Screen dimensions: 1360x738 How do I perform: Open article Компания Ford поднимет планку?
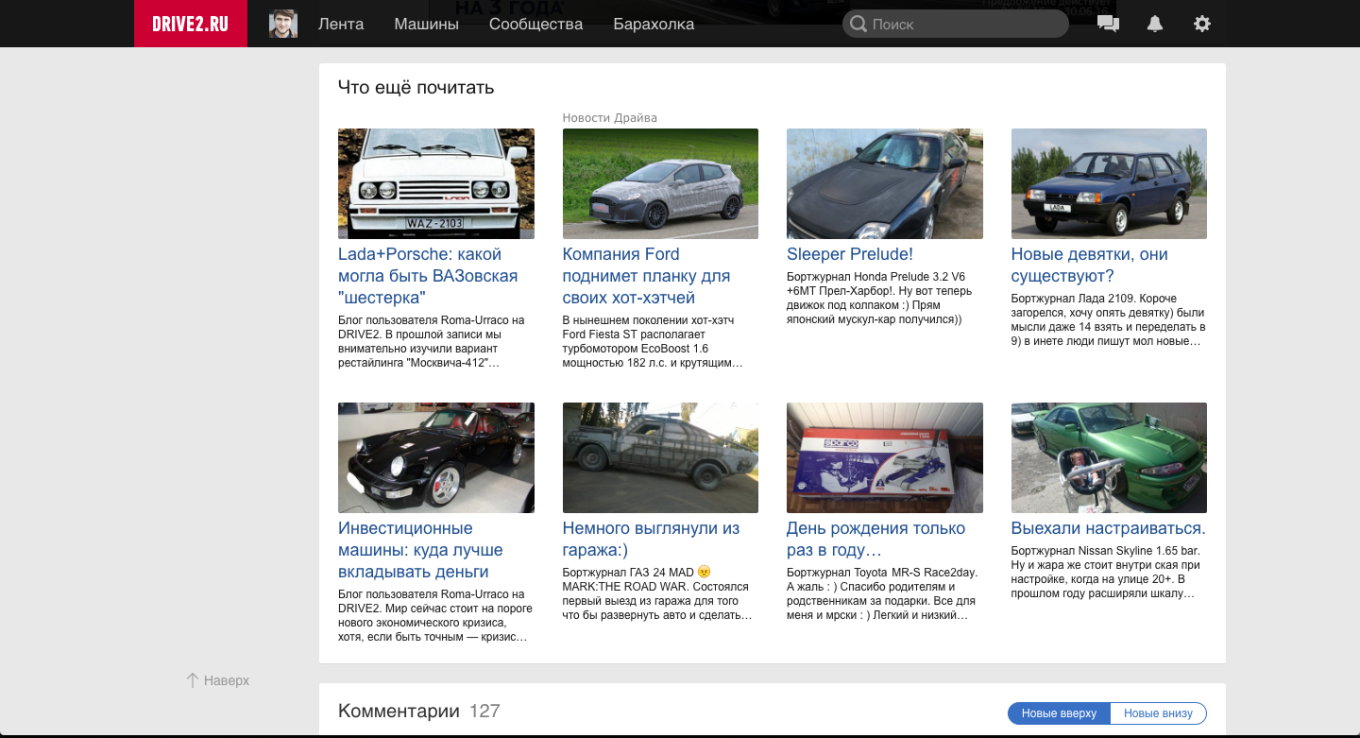(x=646, y=276)
